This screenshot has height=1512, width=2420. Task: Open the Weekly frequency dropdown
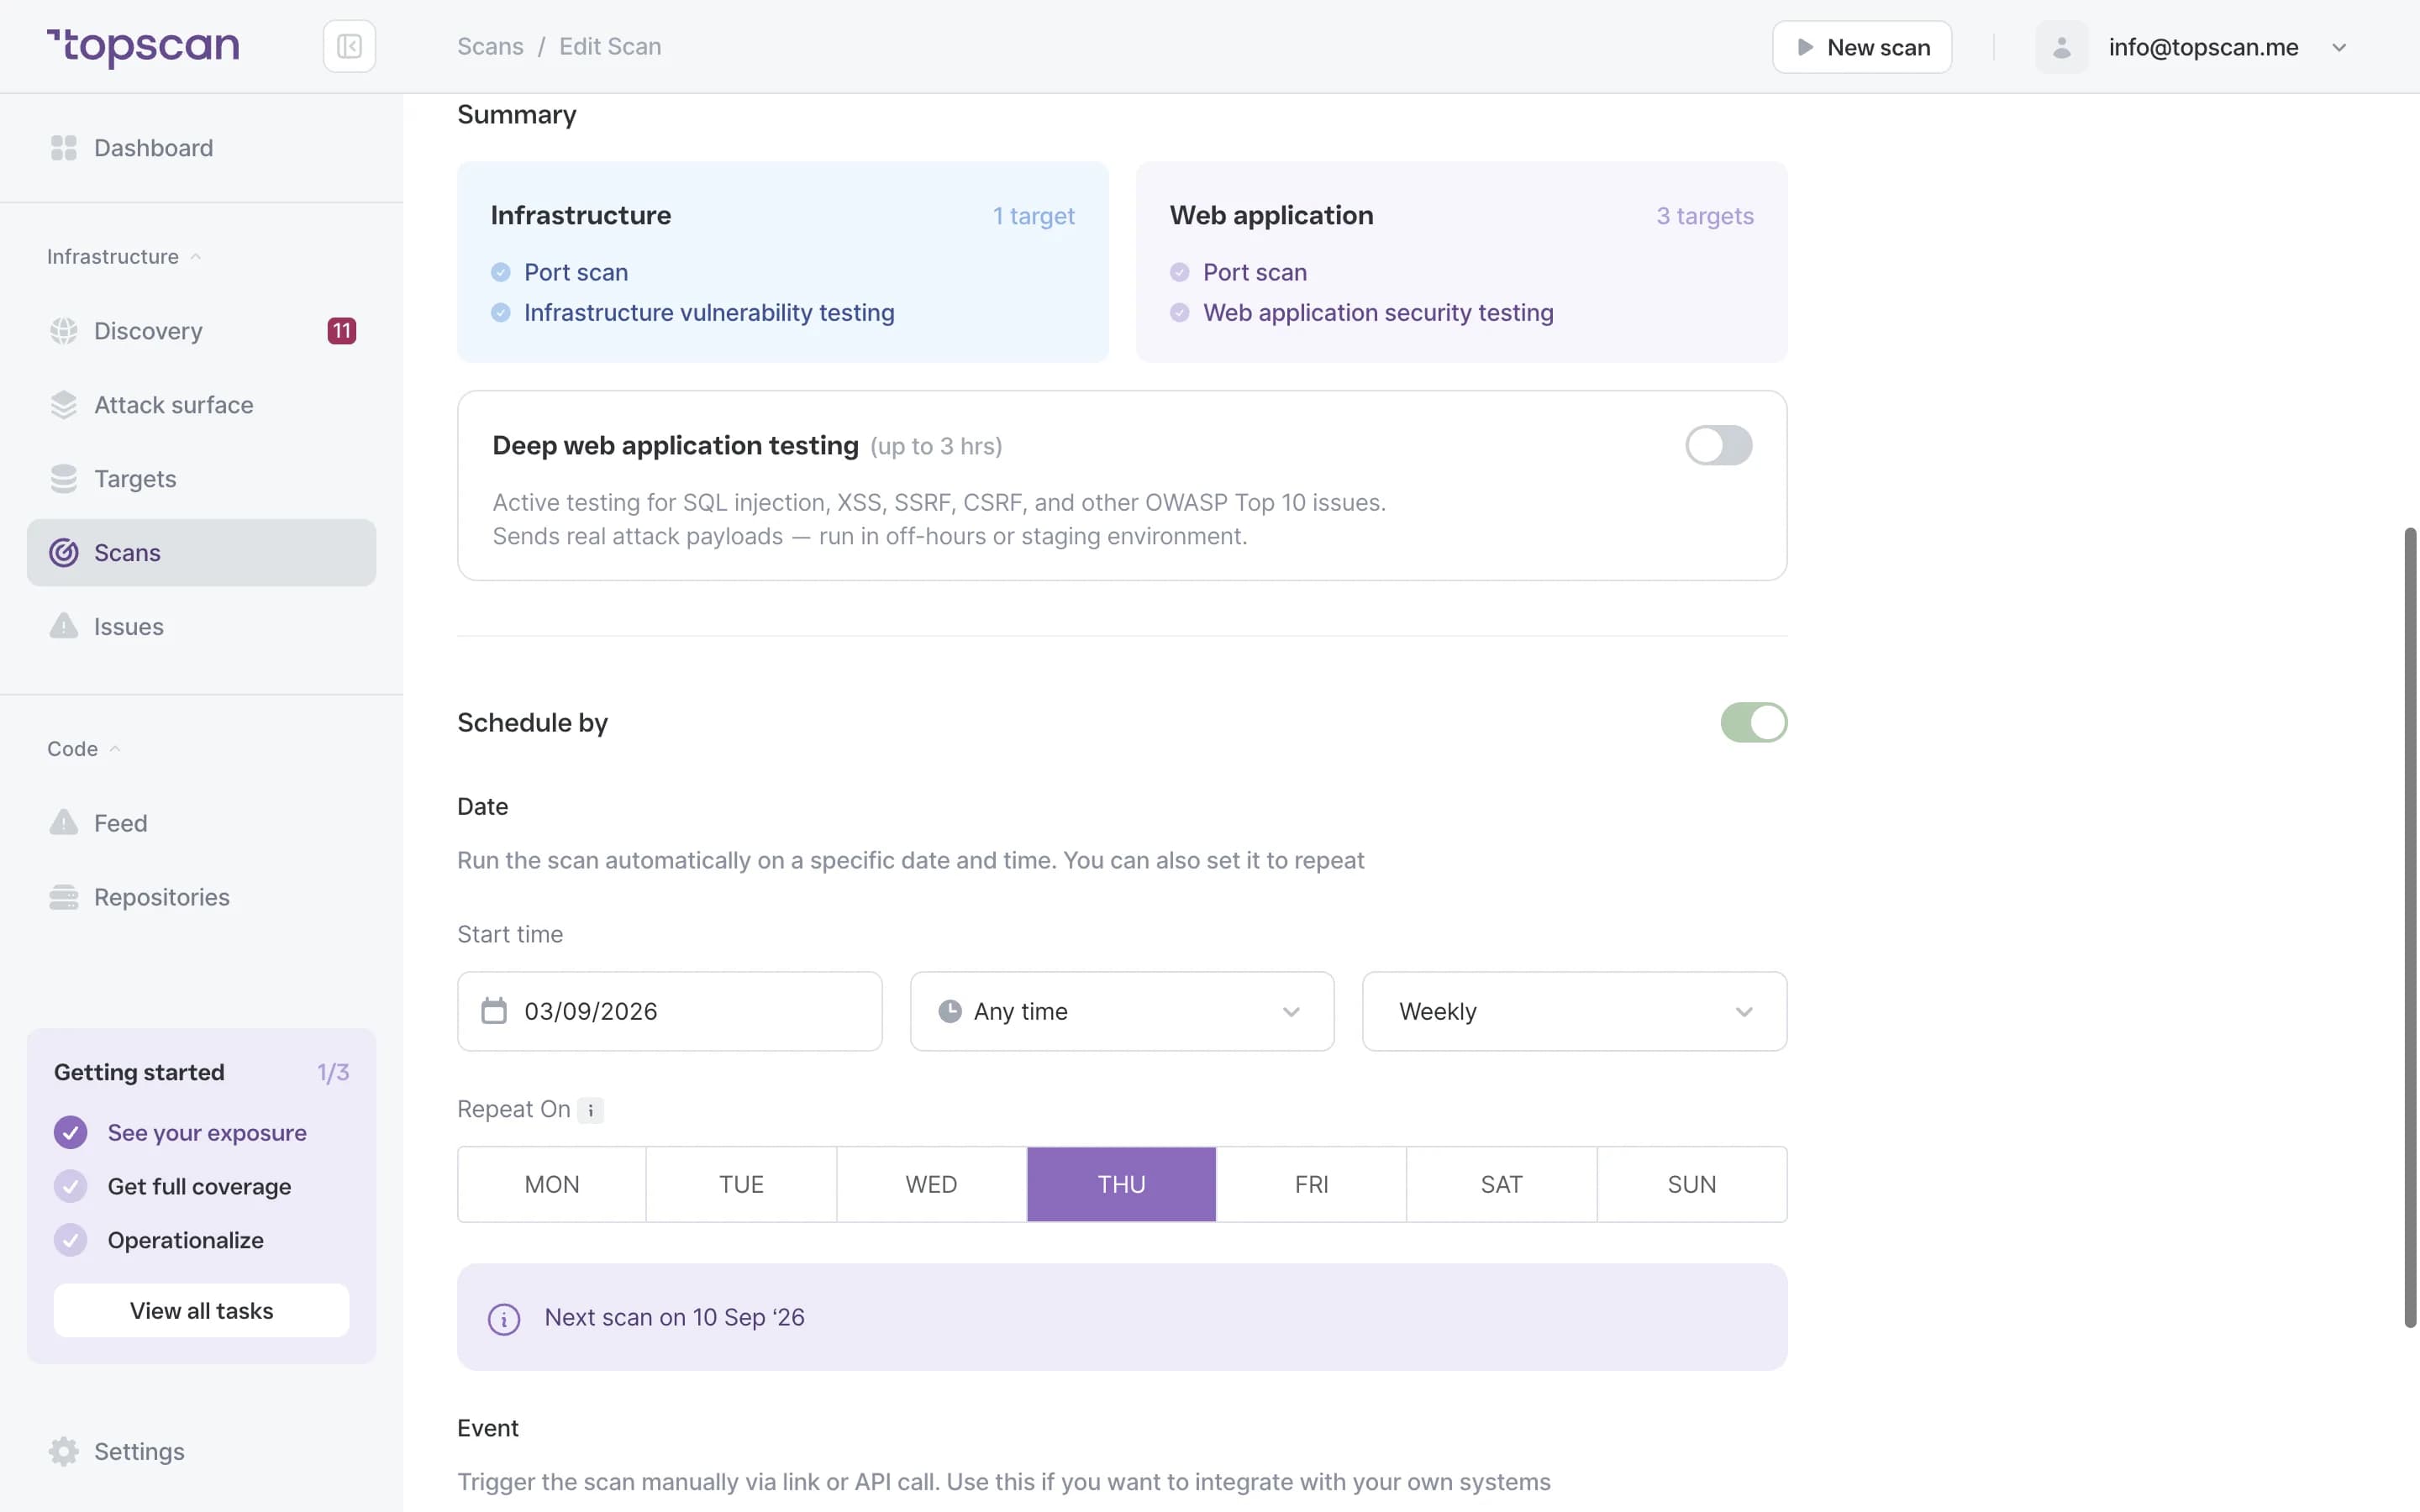1574,1011
